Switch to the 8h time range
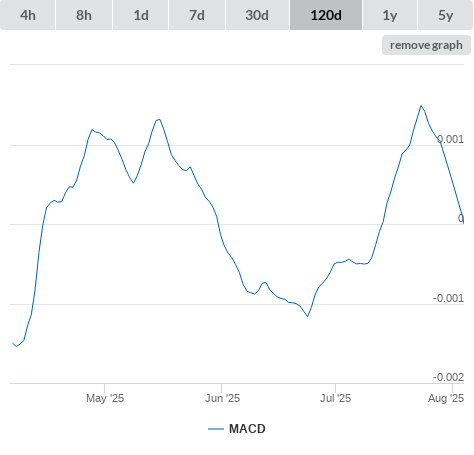 point(84,15)
